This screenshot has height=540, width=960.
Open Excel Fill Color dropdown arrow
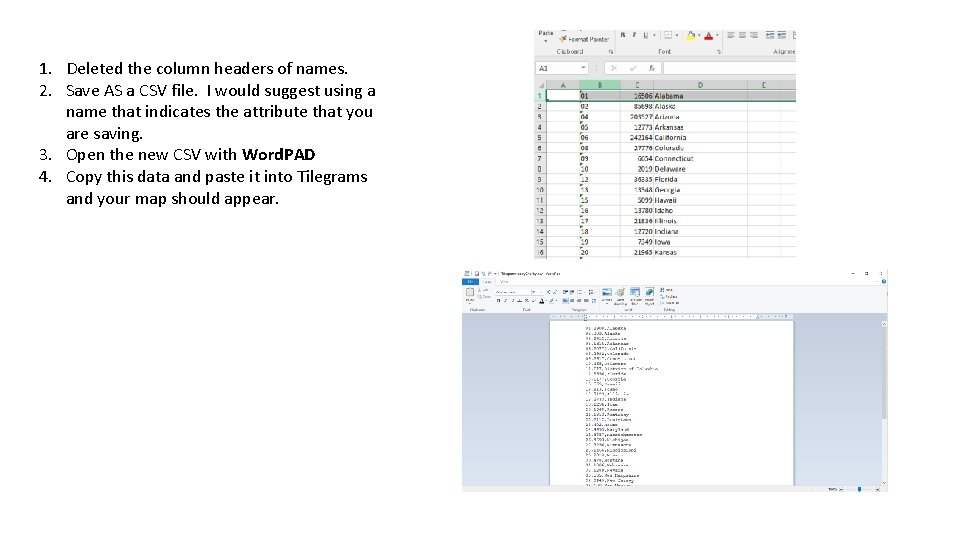[x=699, y=36]
